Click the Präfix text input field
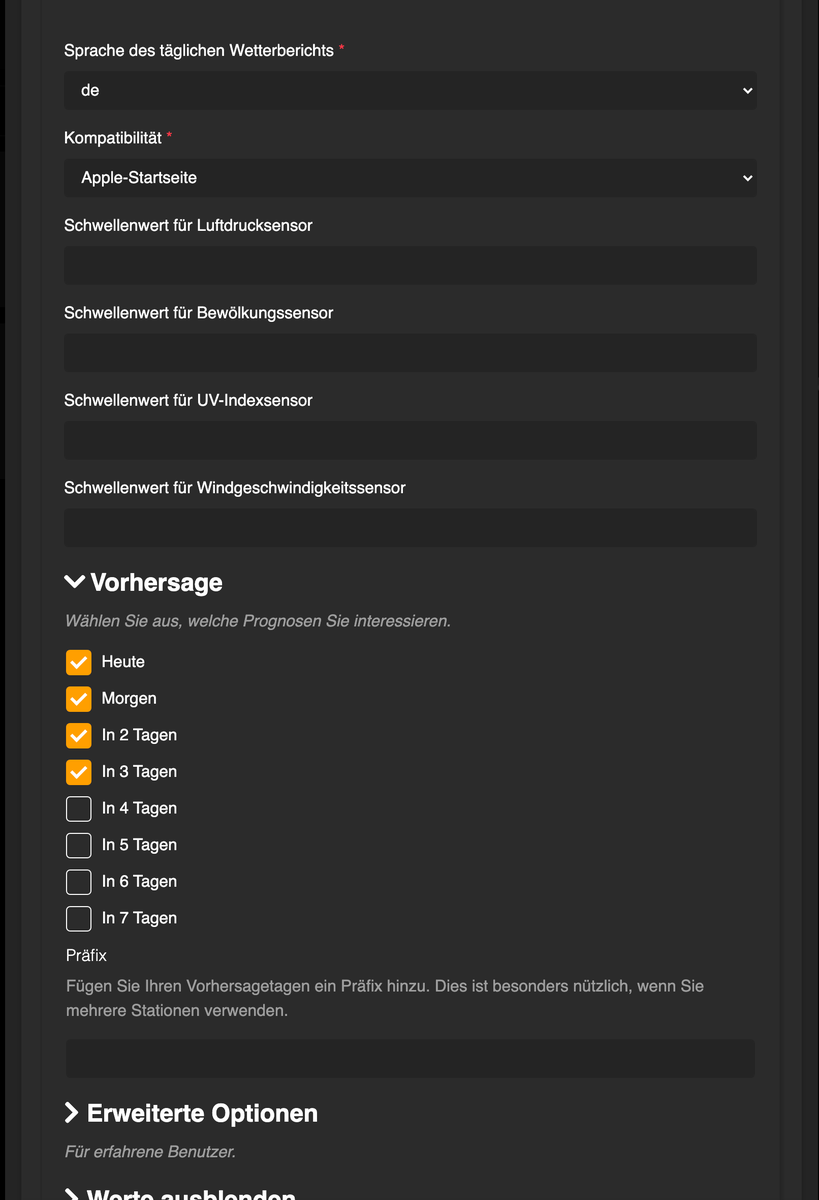Image resolution: width=819 pixels, height=1200 pixels. click(410, 1059)
